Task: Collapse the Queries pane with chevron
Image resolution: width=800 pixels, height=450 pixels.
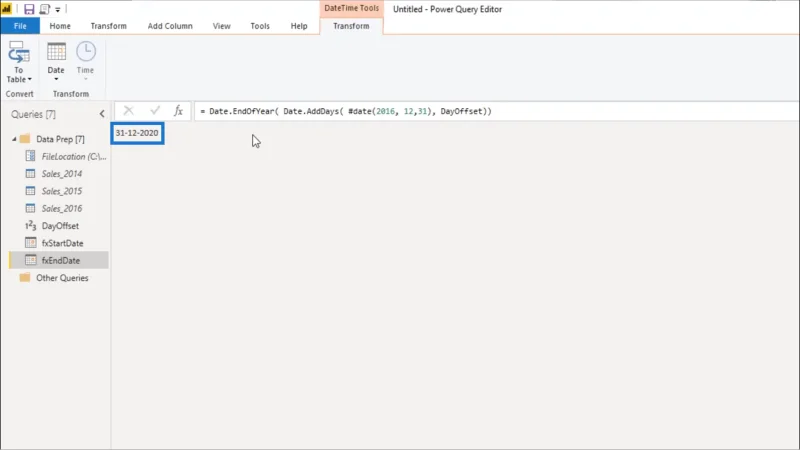Action: (102, 114)
